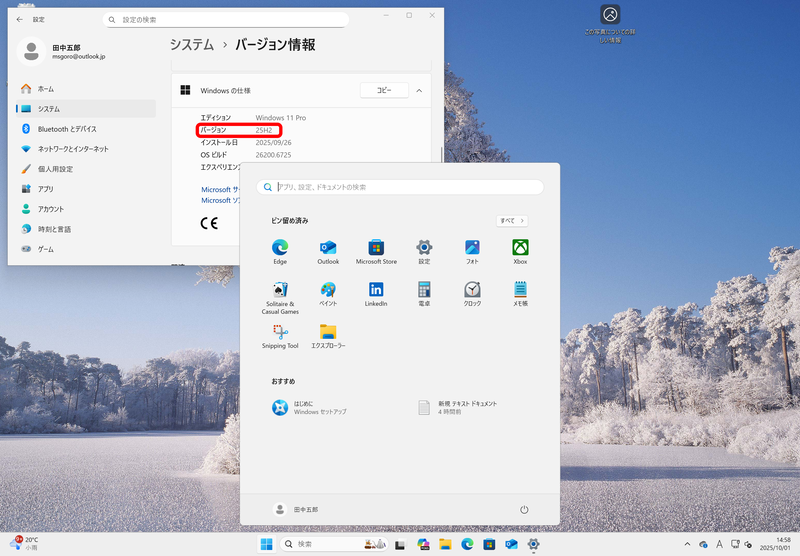
Task: Go back with Settings back arrow
Action: 19,19
